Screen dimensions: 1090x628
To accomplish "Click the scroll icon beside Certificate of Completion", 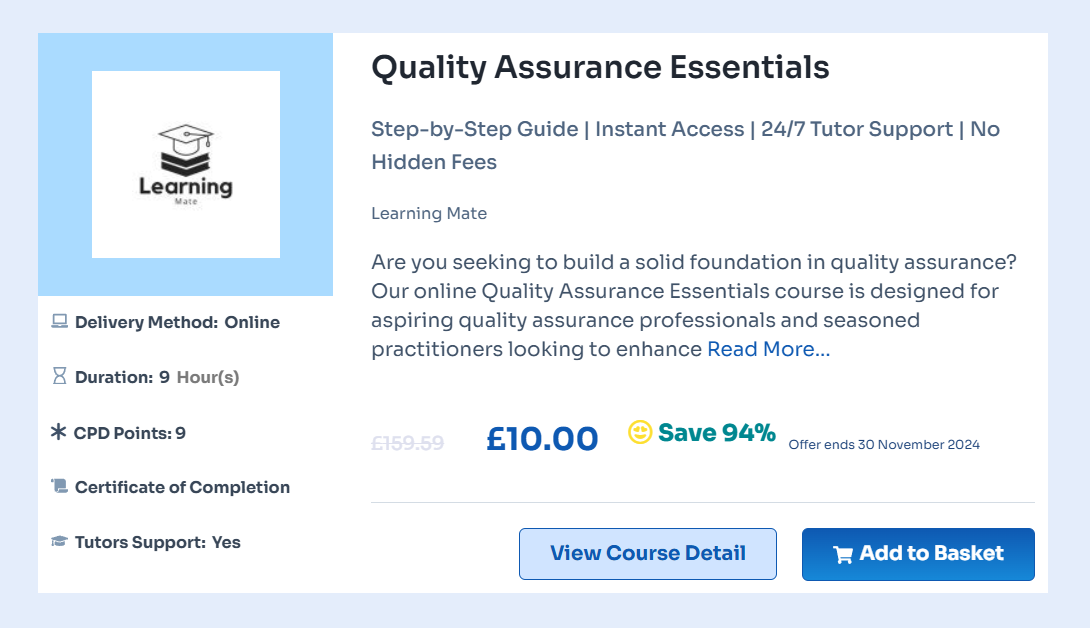I will (59, 487).
